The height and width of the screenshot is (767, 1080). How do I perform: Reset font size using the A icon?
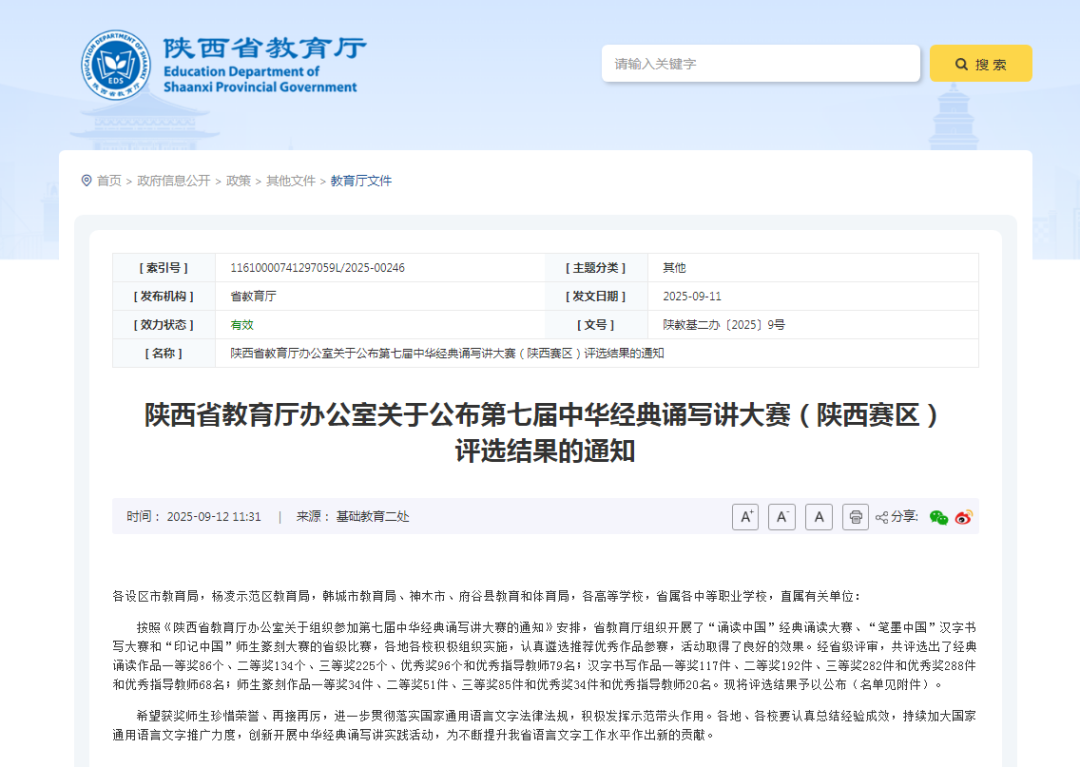click(818, 517)
